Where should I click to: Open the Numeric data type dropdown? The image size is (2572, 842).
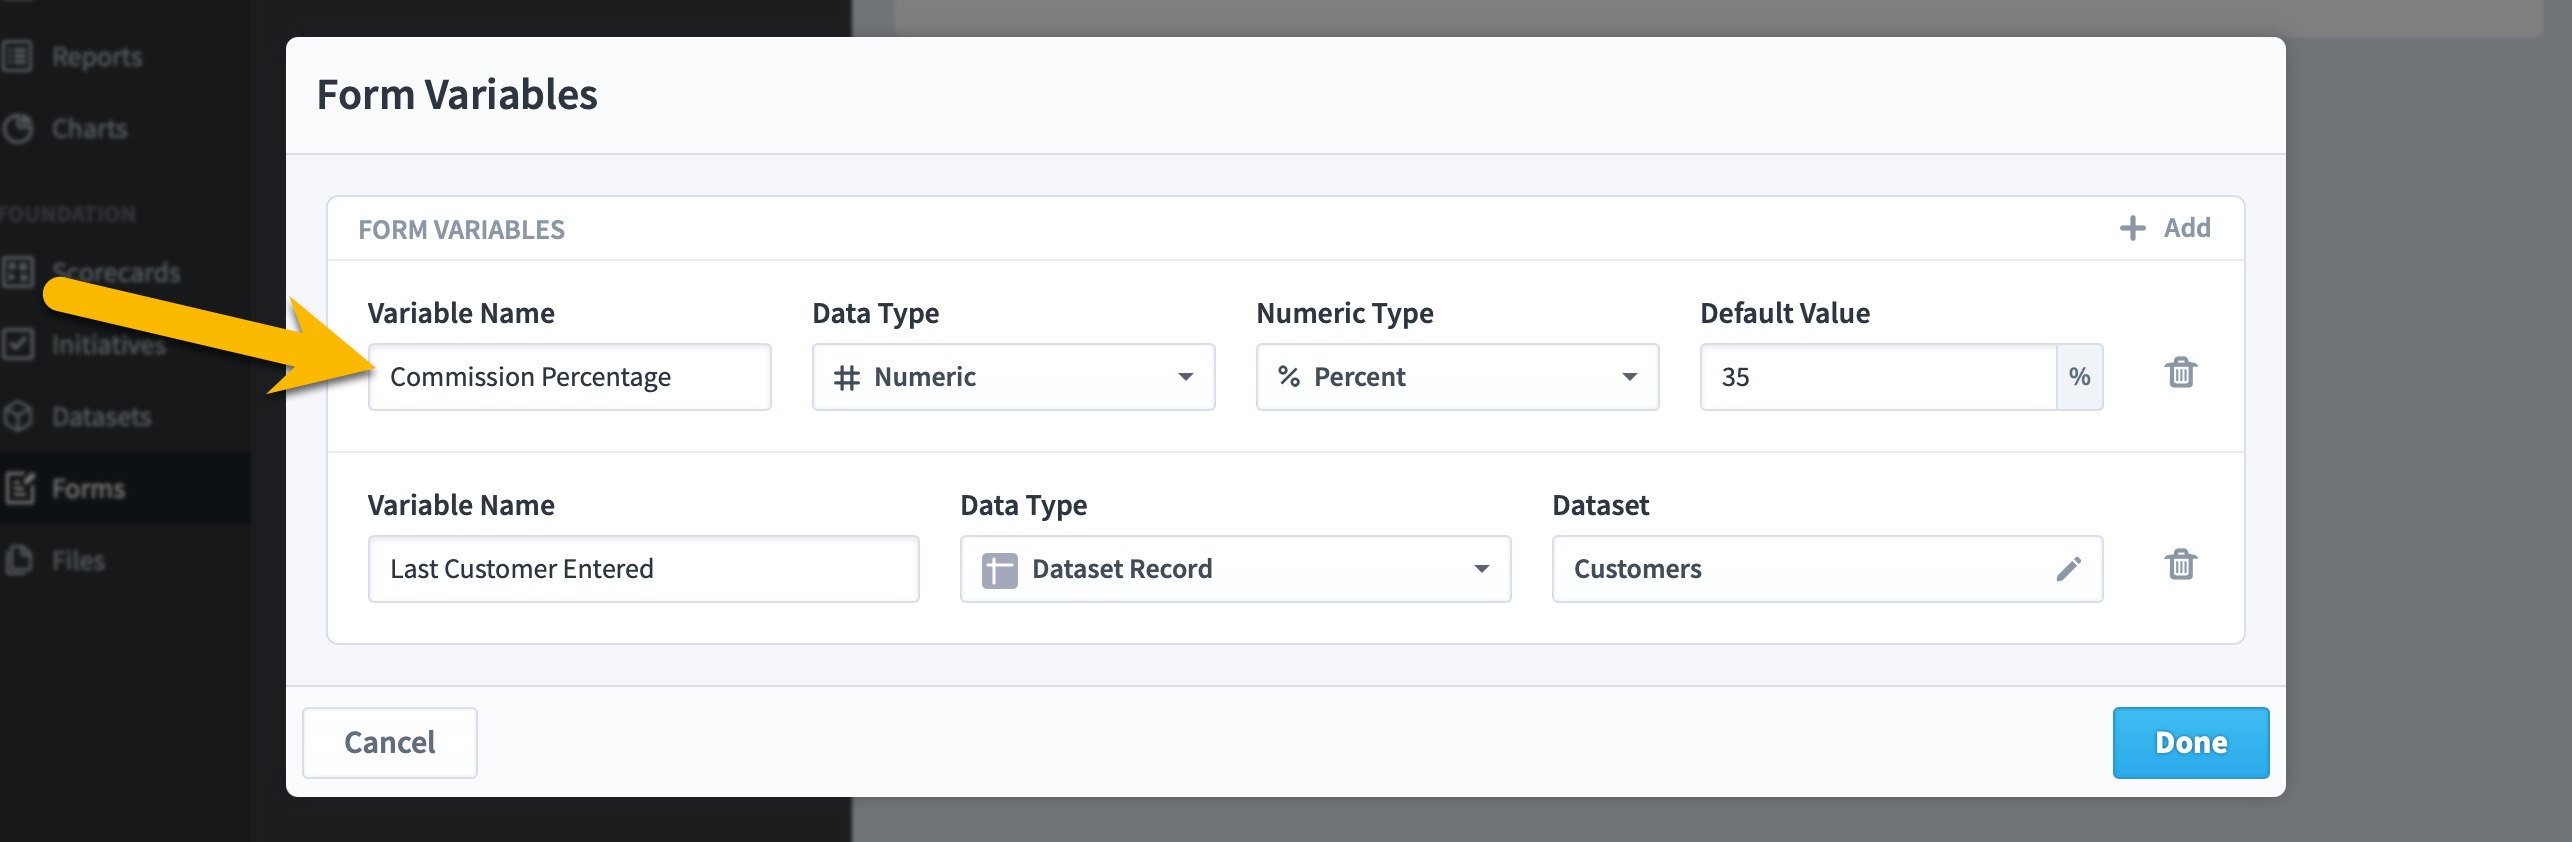1013,377
